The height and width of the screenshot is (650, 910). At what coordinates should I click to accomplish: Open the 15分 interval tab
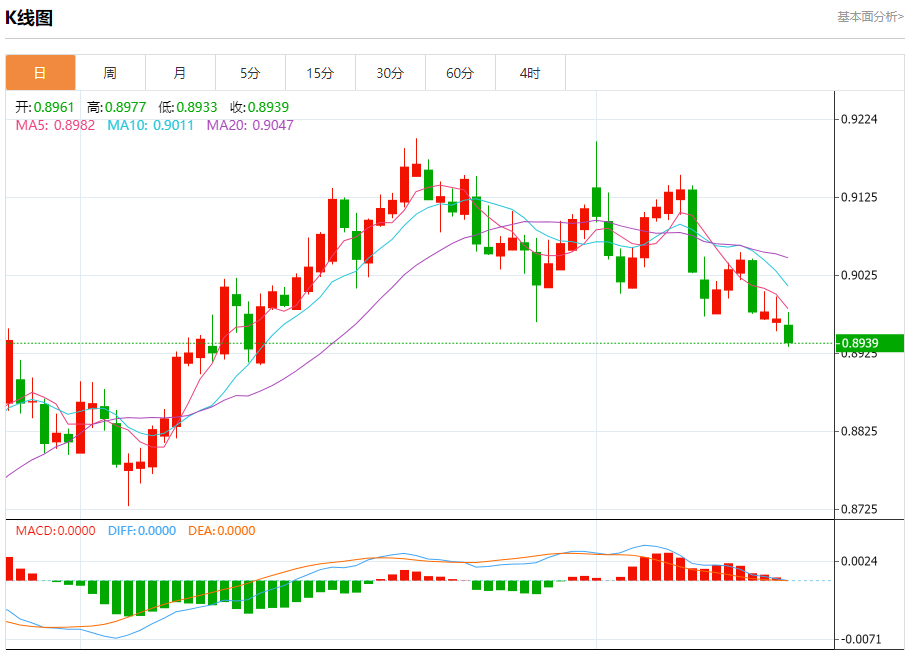[320, 73]
